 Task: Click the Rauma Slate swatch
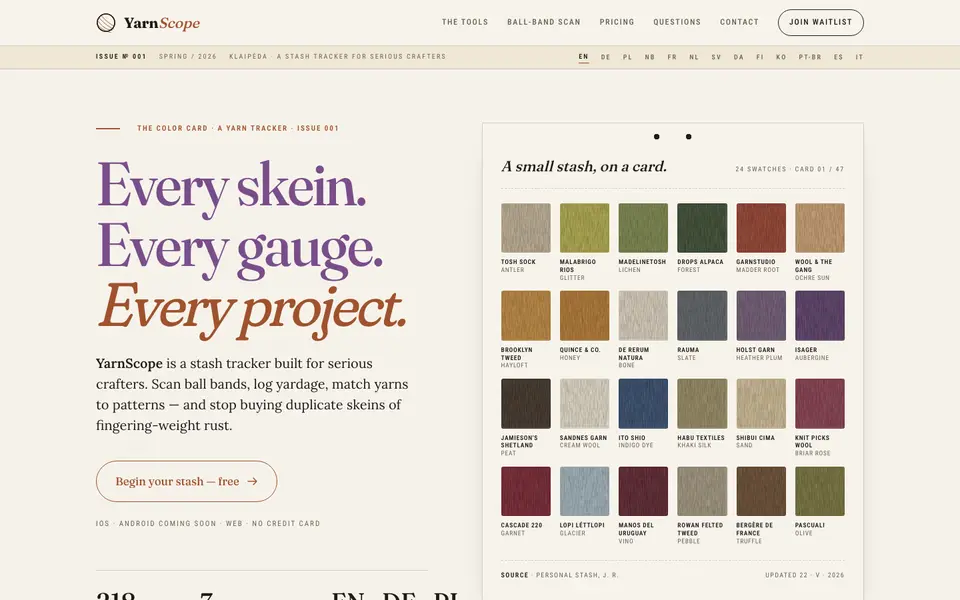coord(702,315)
